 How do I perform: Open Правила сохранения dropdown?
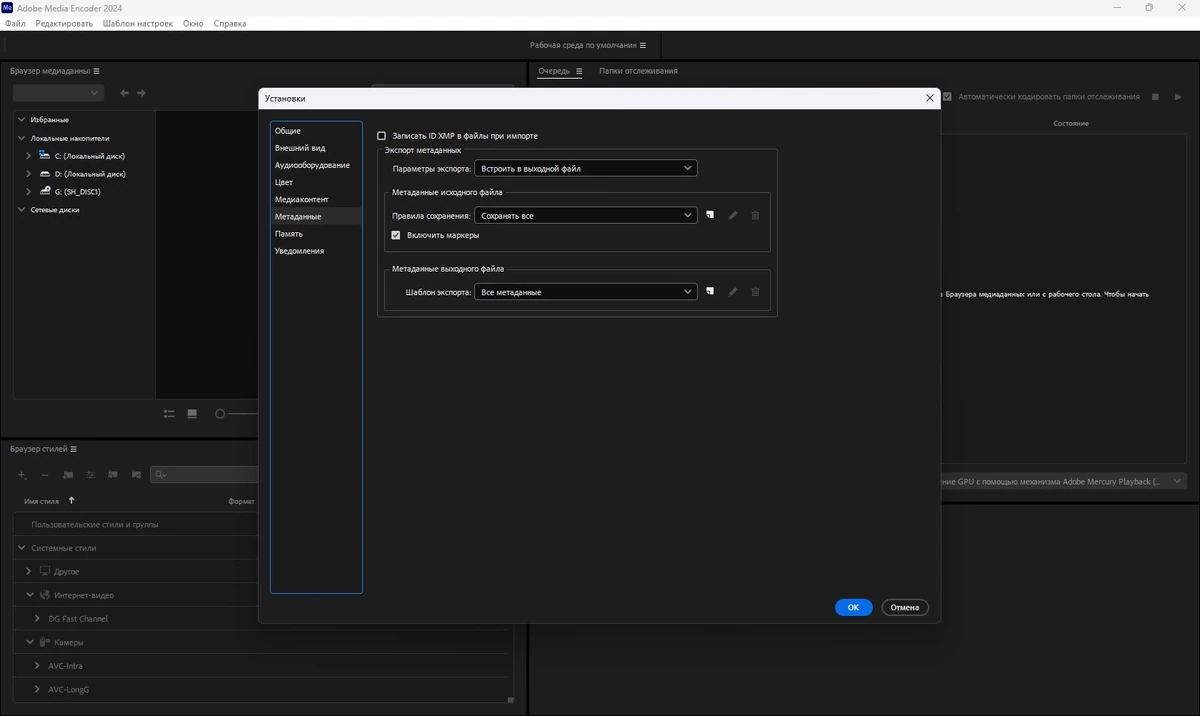[585, 215]
